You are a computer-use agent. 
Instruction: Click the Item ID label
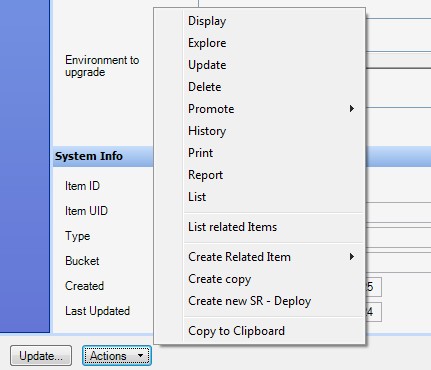[82, 186]
